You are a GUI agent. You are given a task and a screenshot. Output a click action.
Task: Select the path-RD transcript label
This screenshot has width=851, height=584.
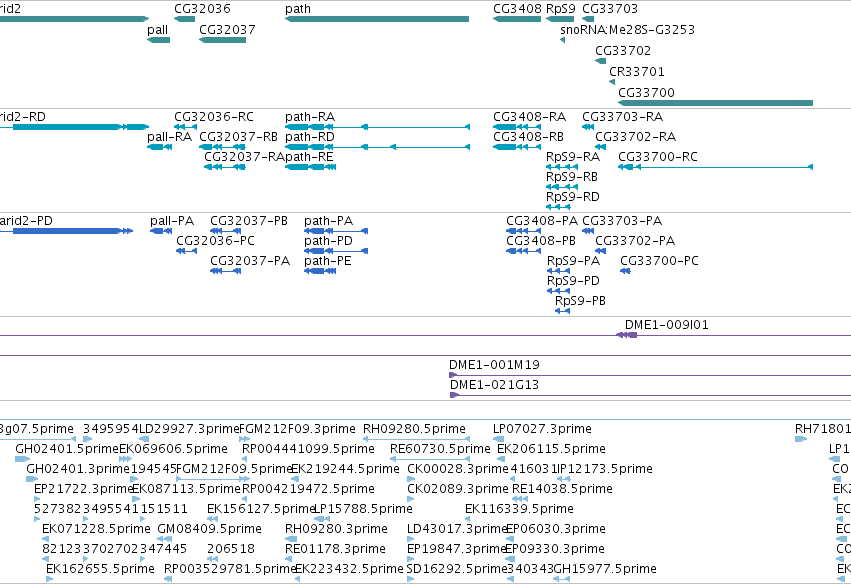click(x=310, y=137)
